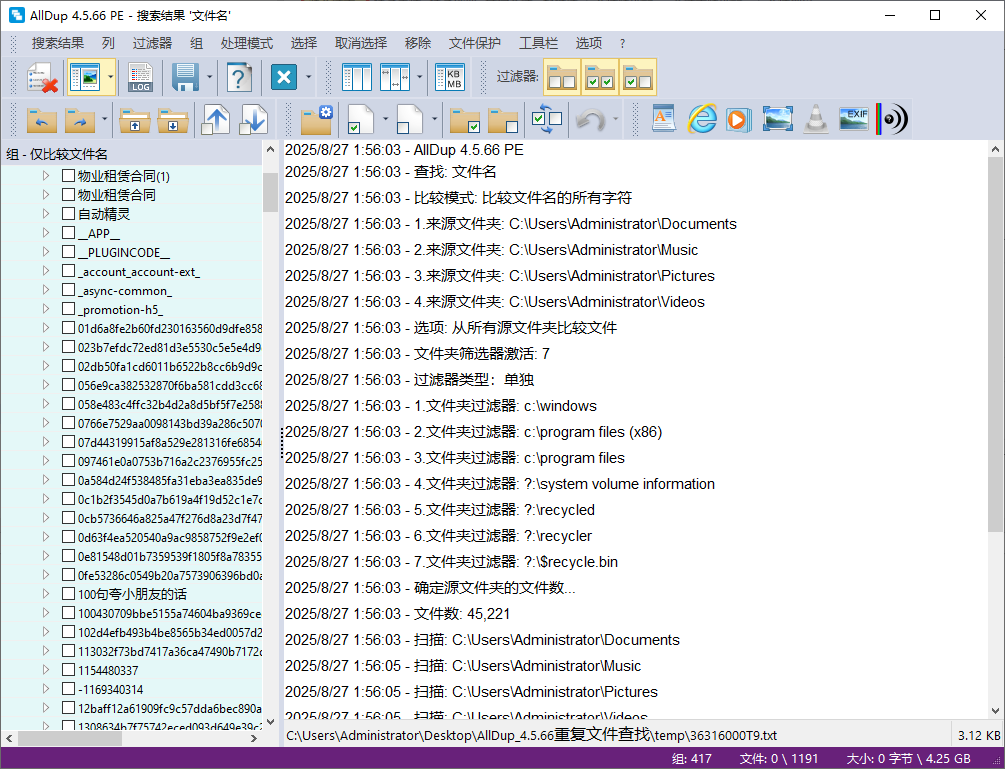Click the media player preview icon
This screenshot has height=769, width=1005.
(x=739, y=118)
